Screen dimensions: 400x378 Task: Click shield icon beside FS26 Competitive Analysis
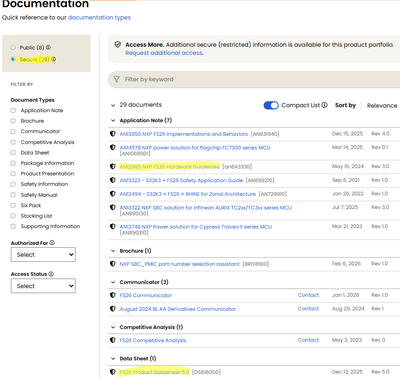point(113,340)
